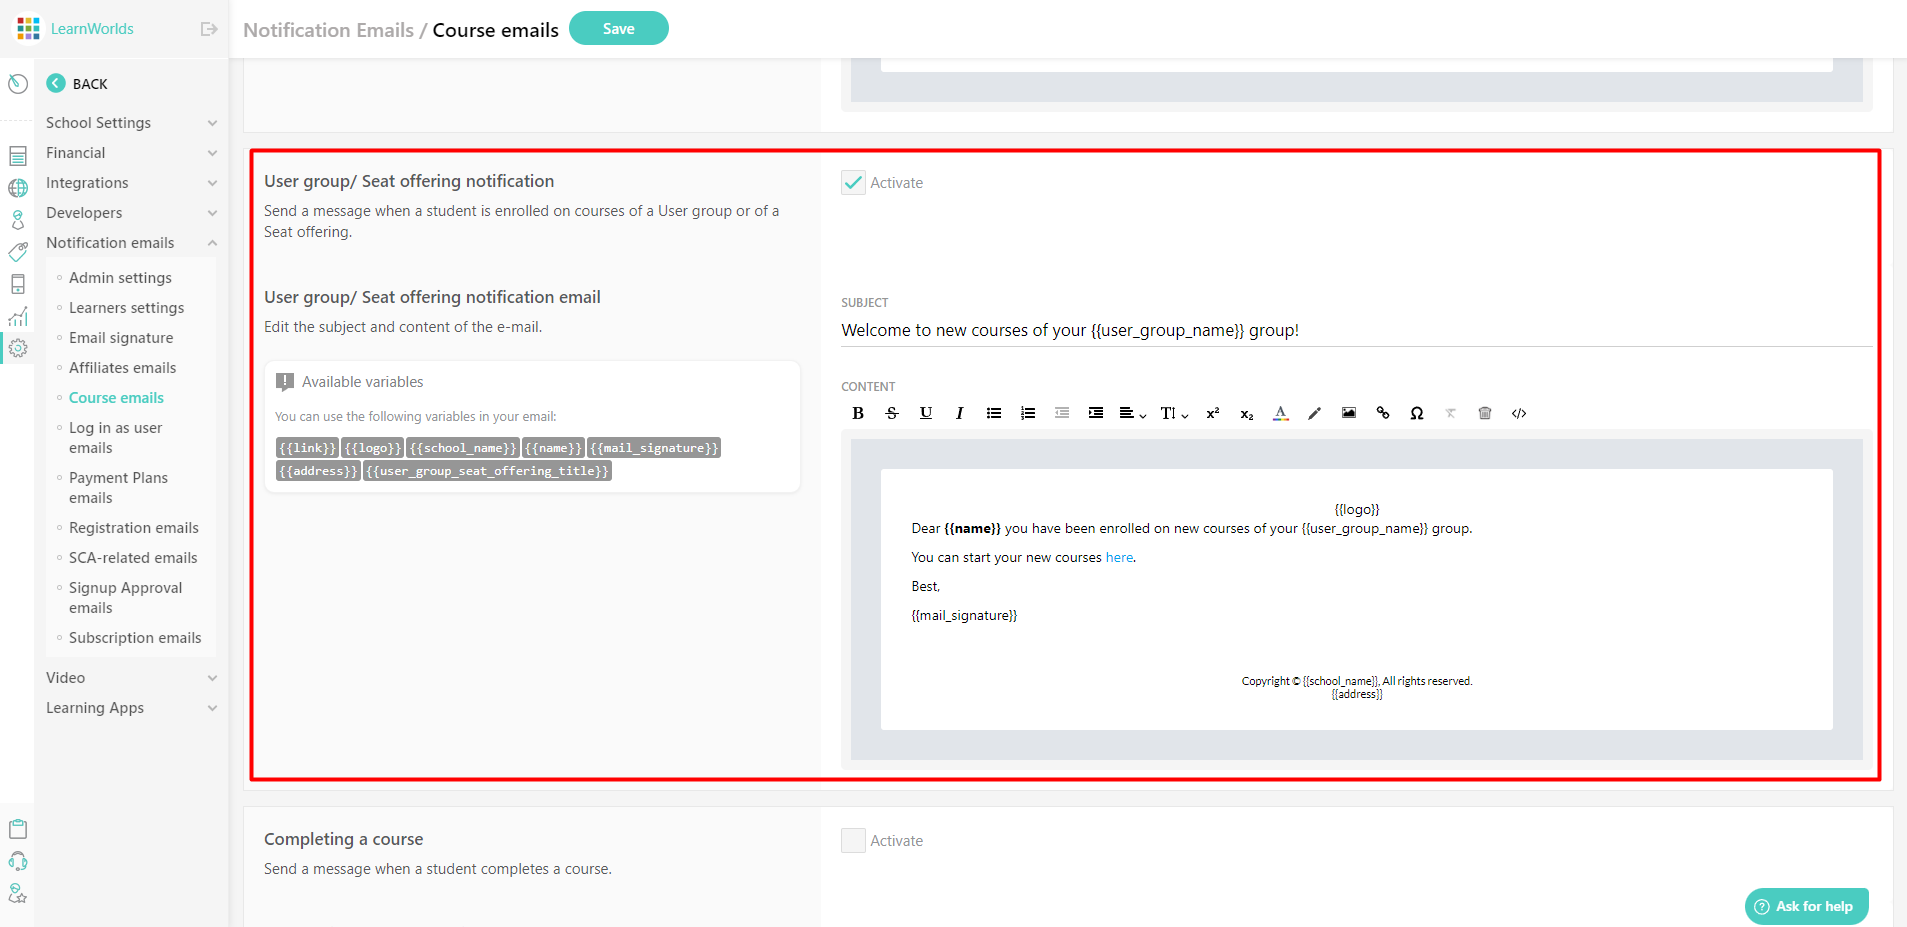Open the HTML code view in the editor
Viewport: 1907px width, 927px height.
pyautogui.click(x=1518, y=412)
